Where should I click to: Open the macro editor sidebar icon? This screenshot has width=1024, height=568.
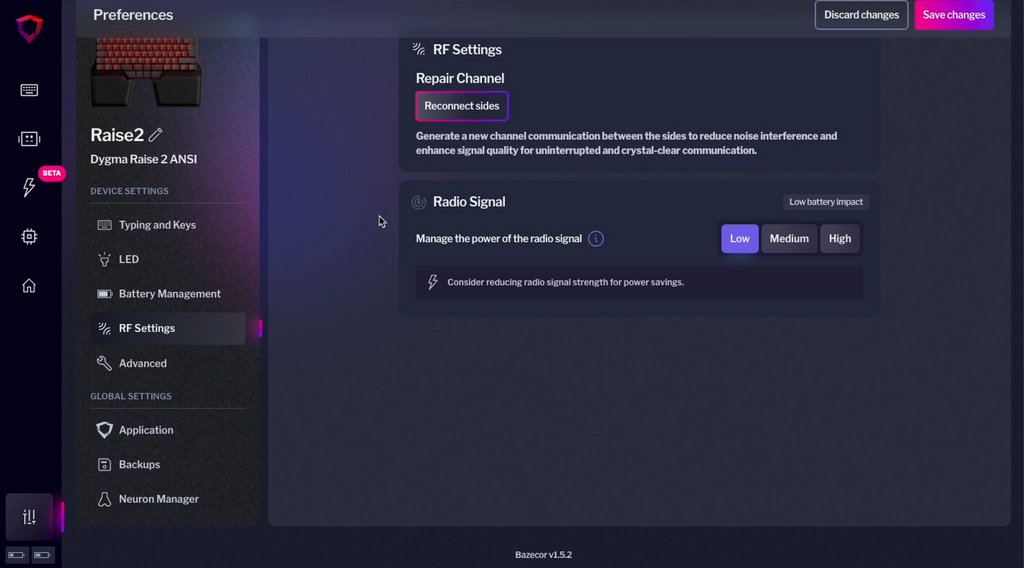pos(29,139)
